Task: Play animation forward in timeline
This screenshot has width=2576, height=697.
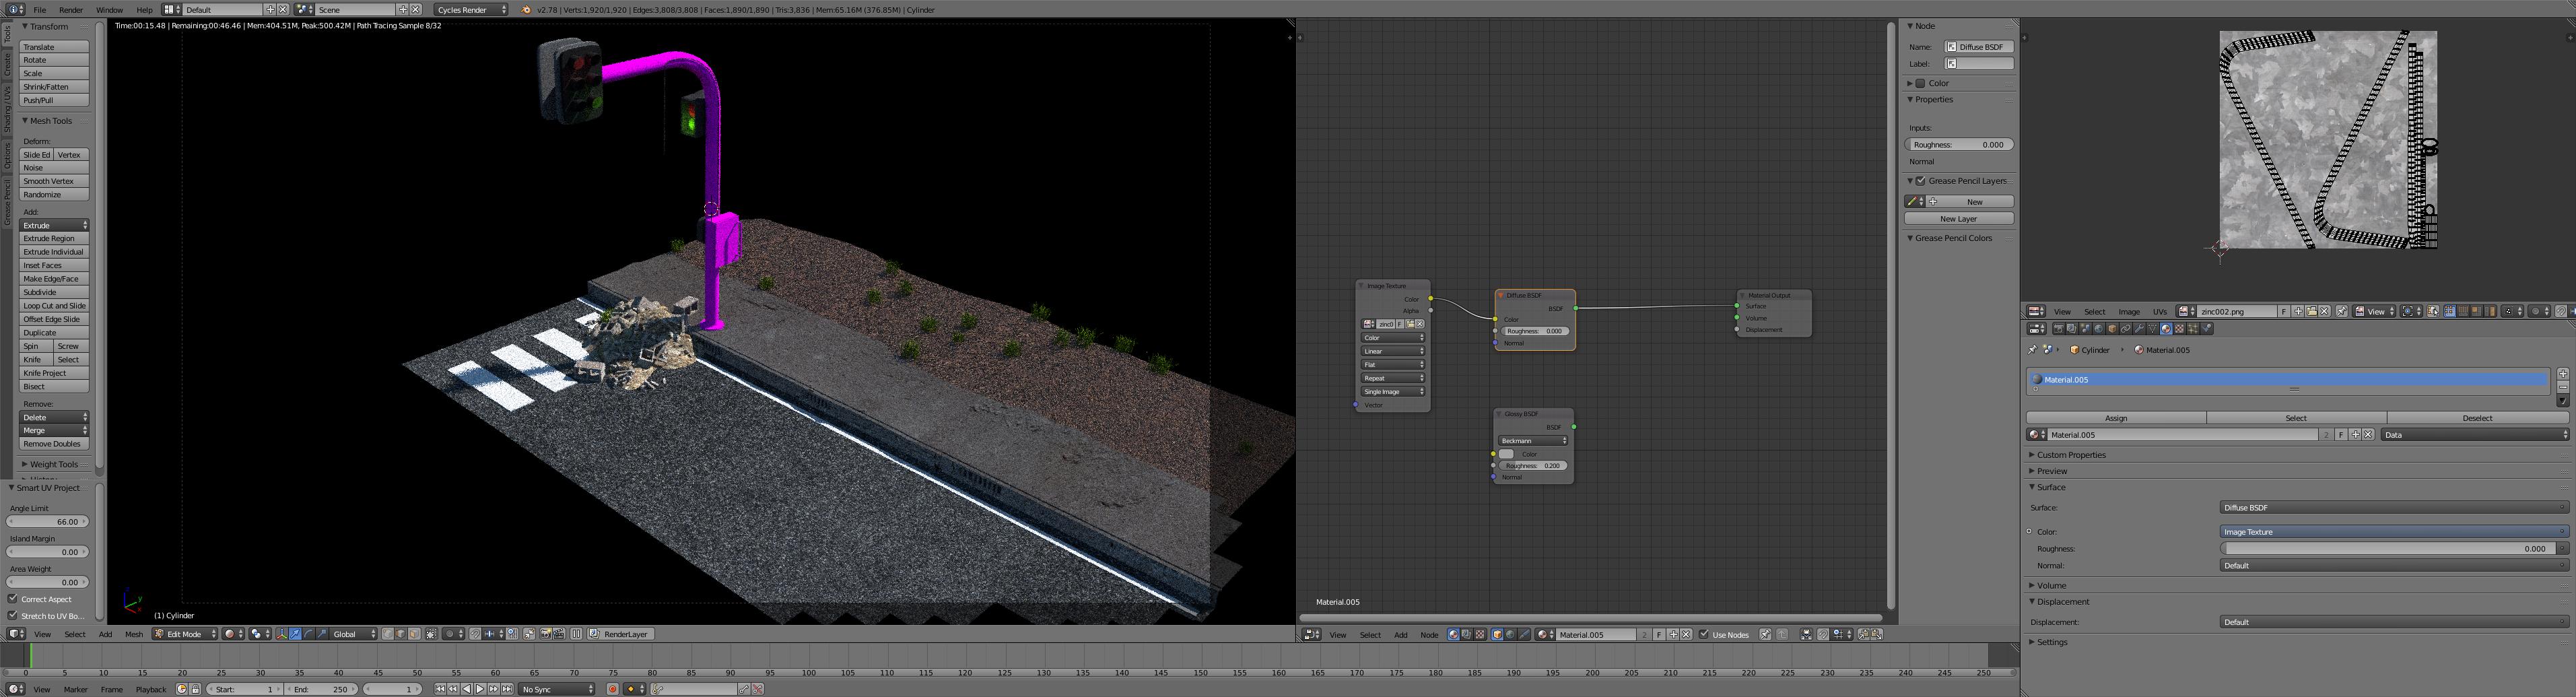Action: 480,689
